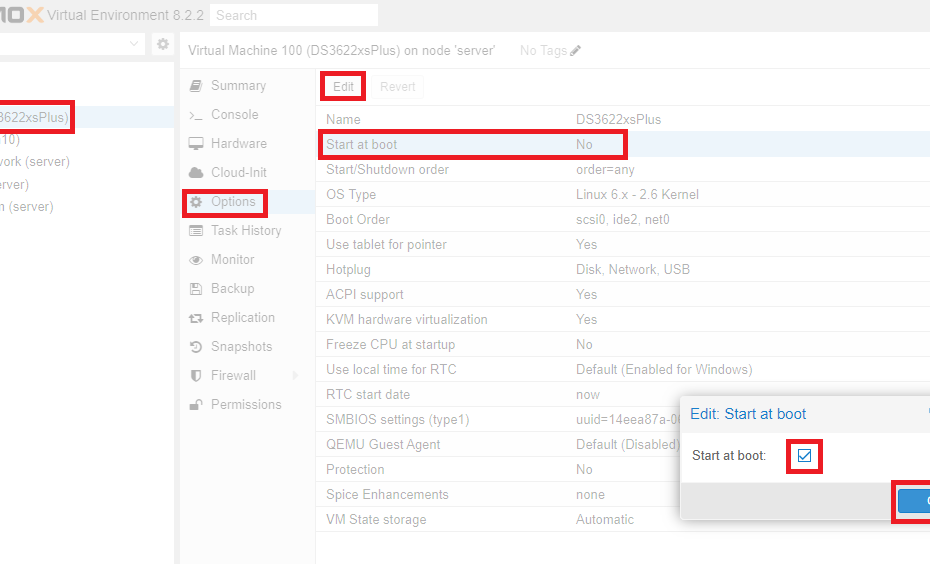Click the Edit button
The height and width of the screenshot is (564, 930).
tap(343, 87)
